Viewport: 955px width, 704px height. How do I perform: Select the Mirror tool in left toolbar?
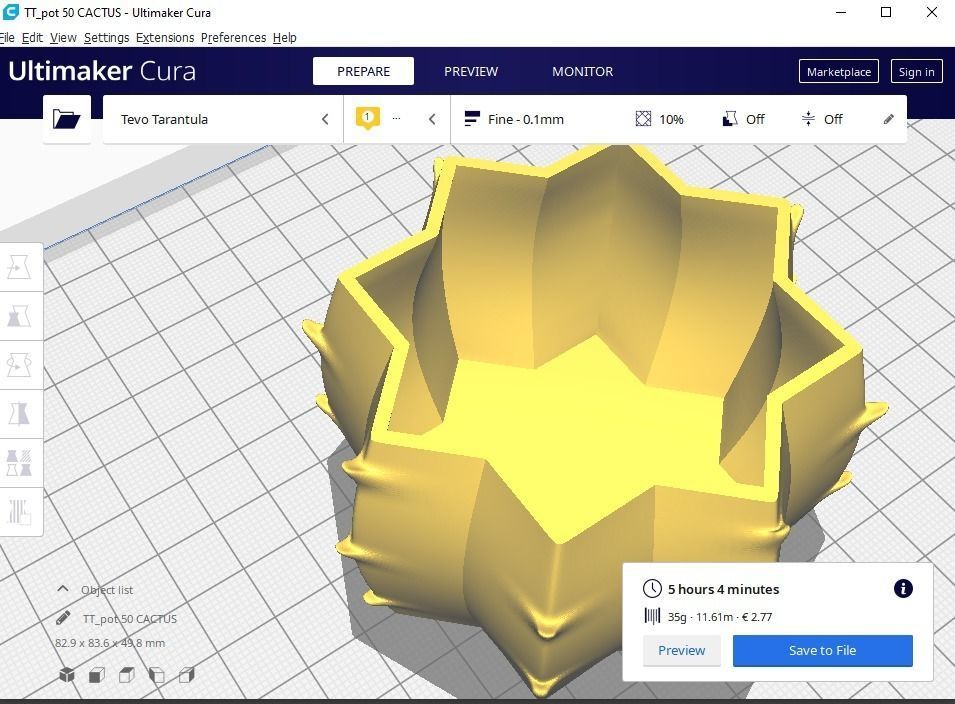[x=19, y=414]
